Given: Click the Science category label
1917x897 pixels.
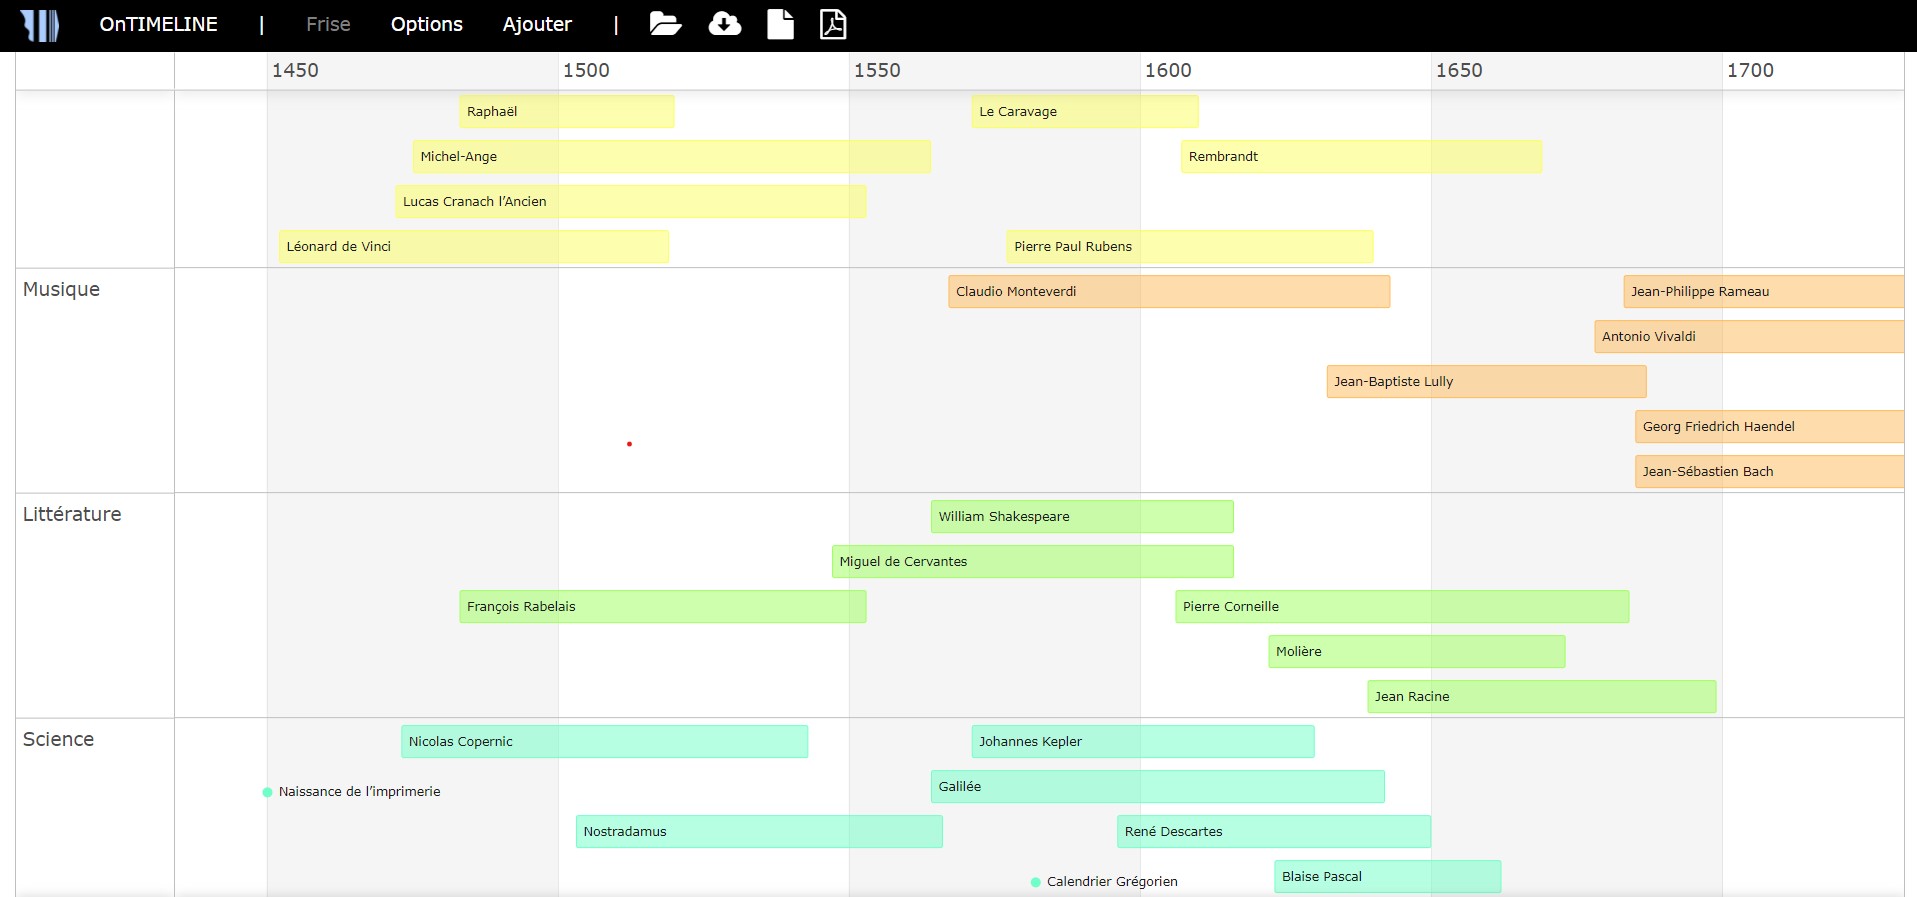Looking at the screenshot, I should coord(58,739).
